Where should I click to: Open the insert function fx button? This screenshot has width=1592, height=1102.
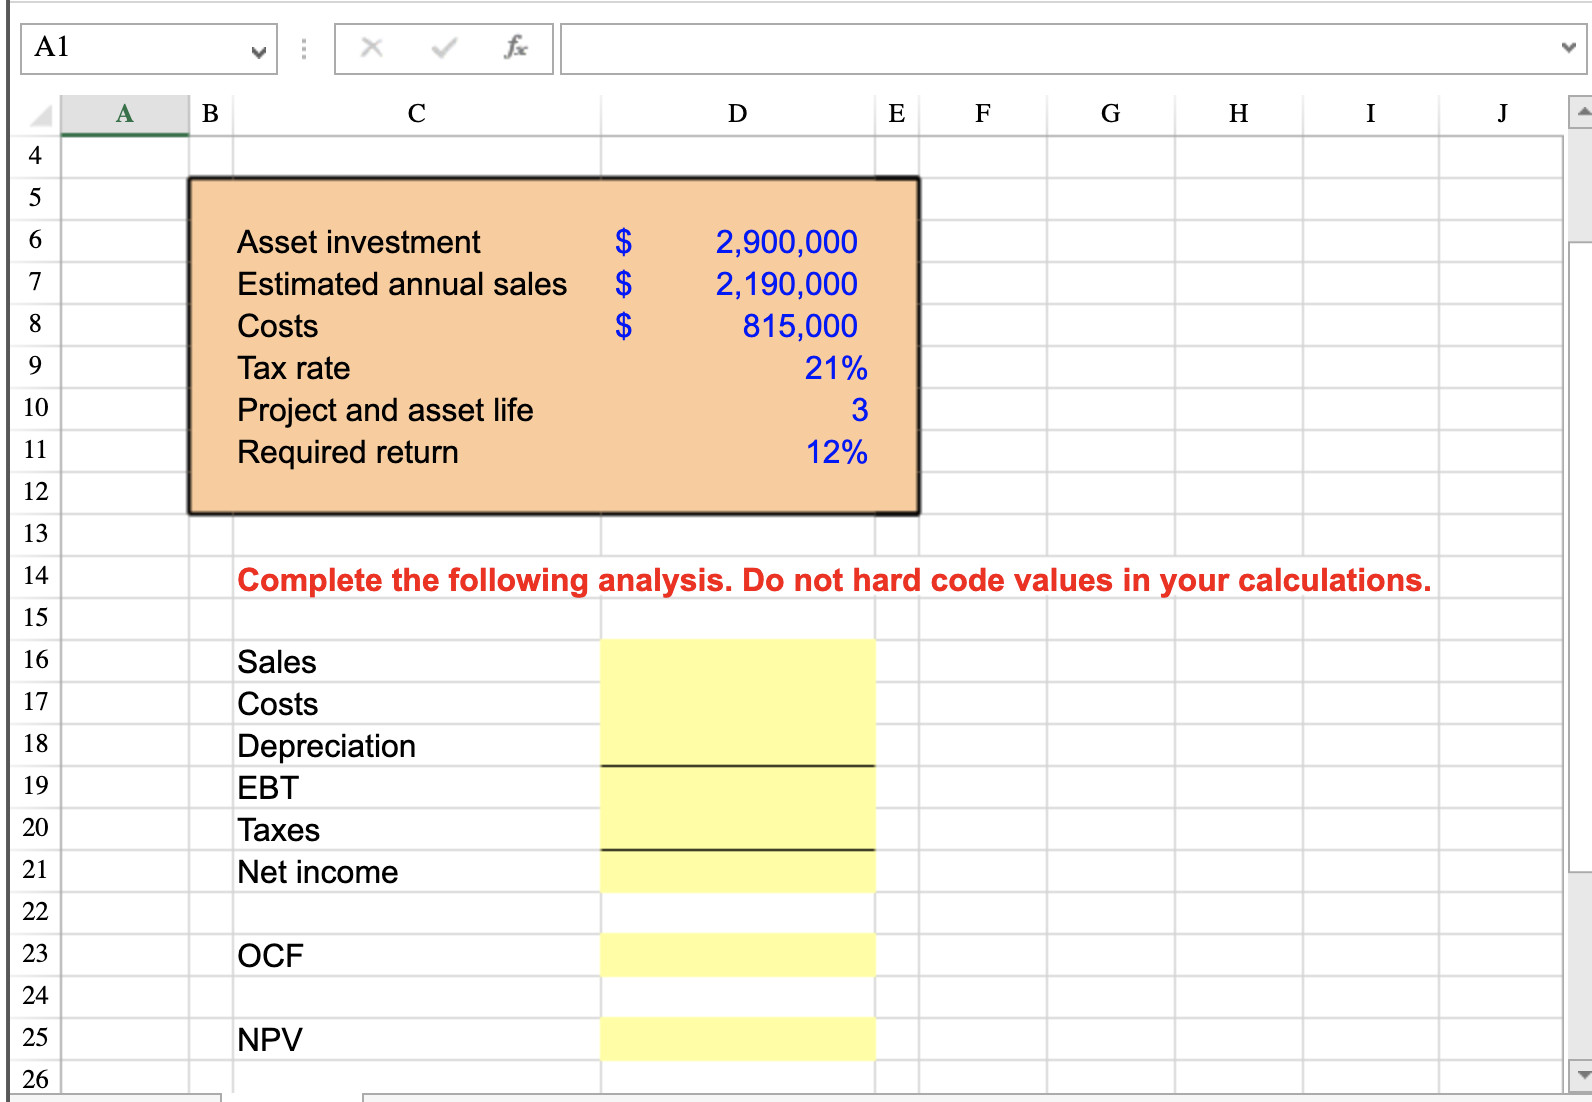pyautogui.click(x=516, y=47)
